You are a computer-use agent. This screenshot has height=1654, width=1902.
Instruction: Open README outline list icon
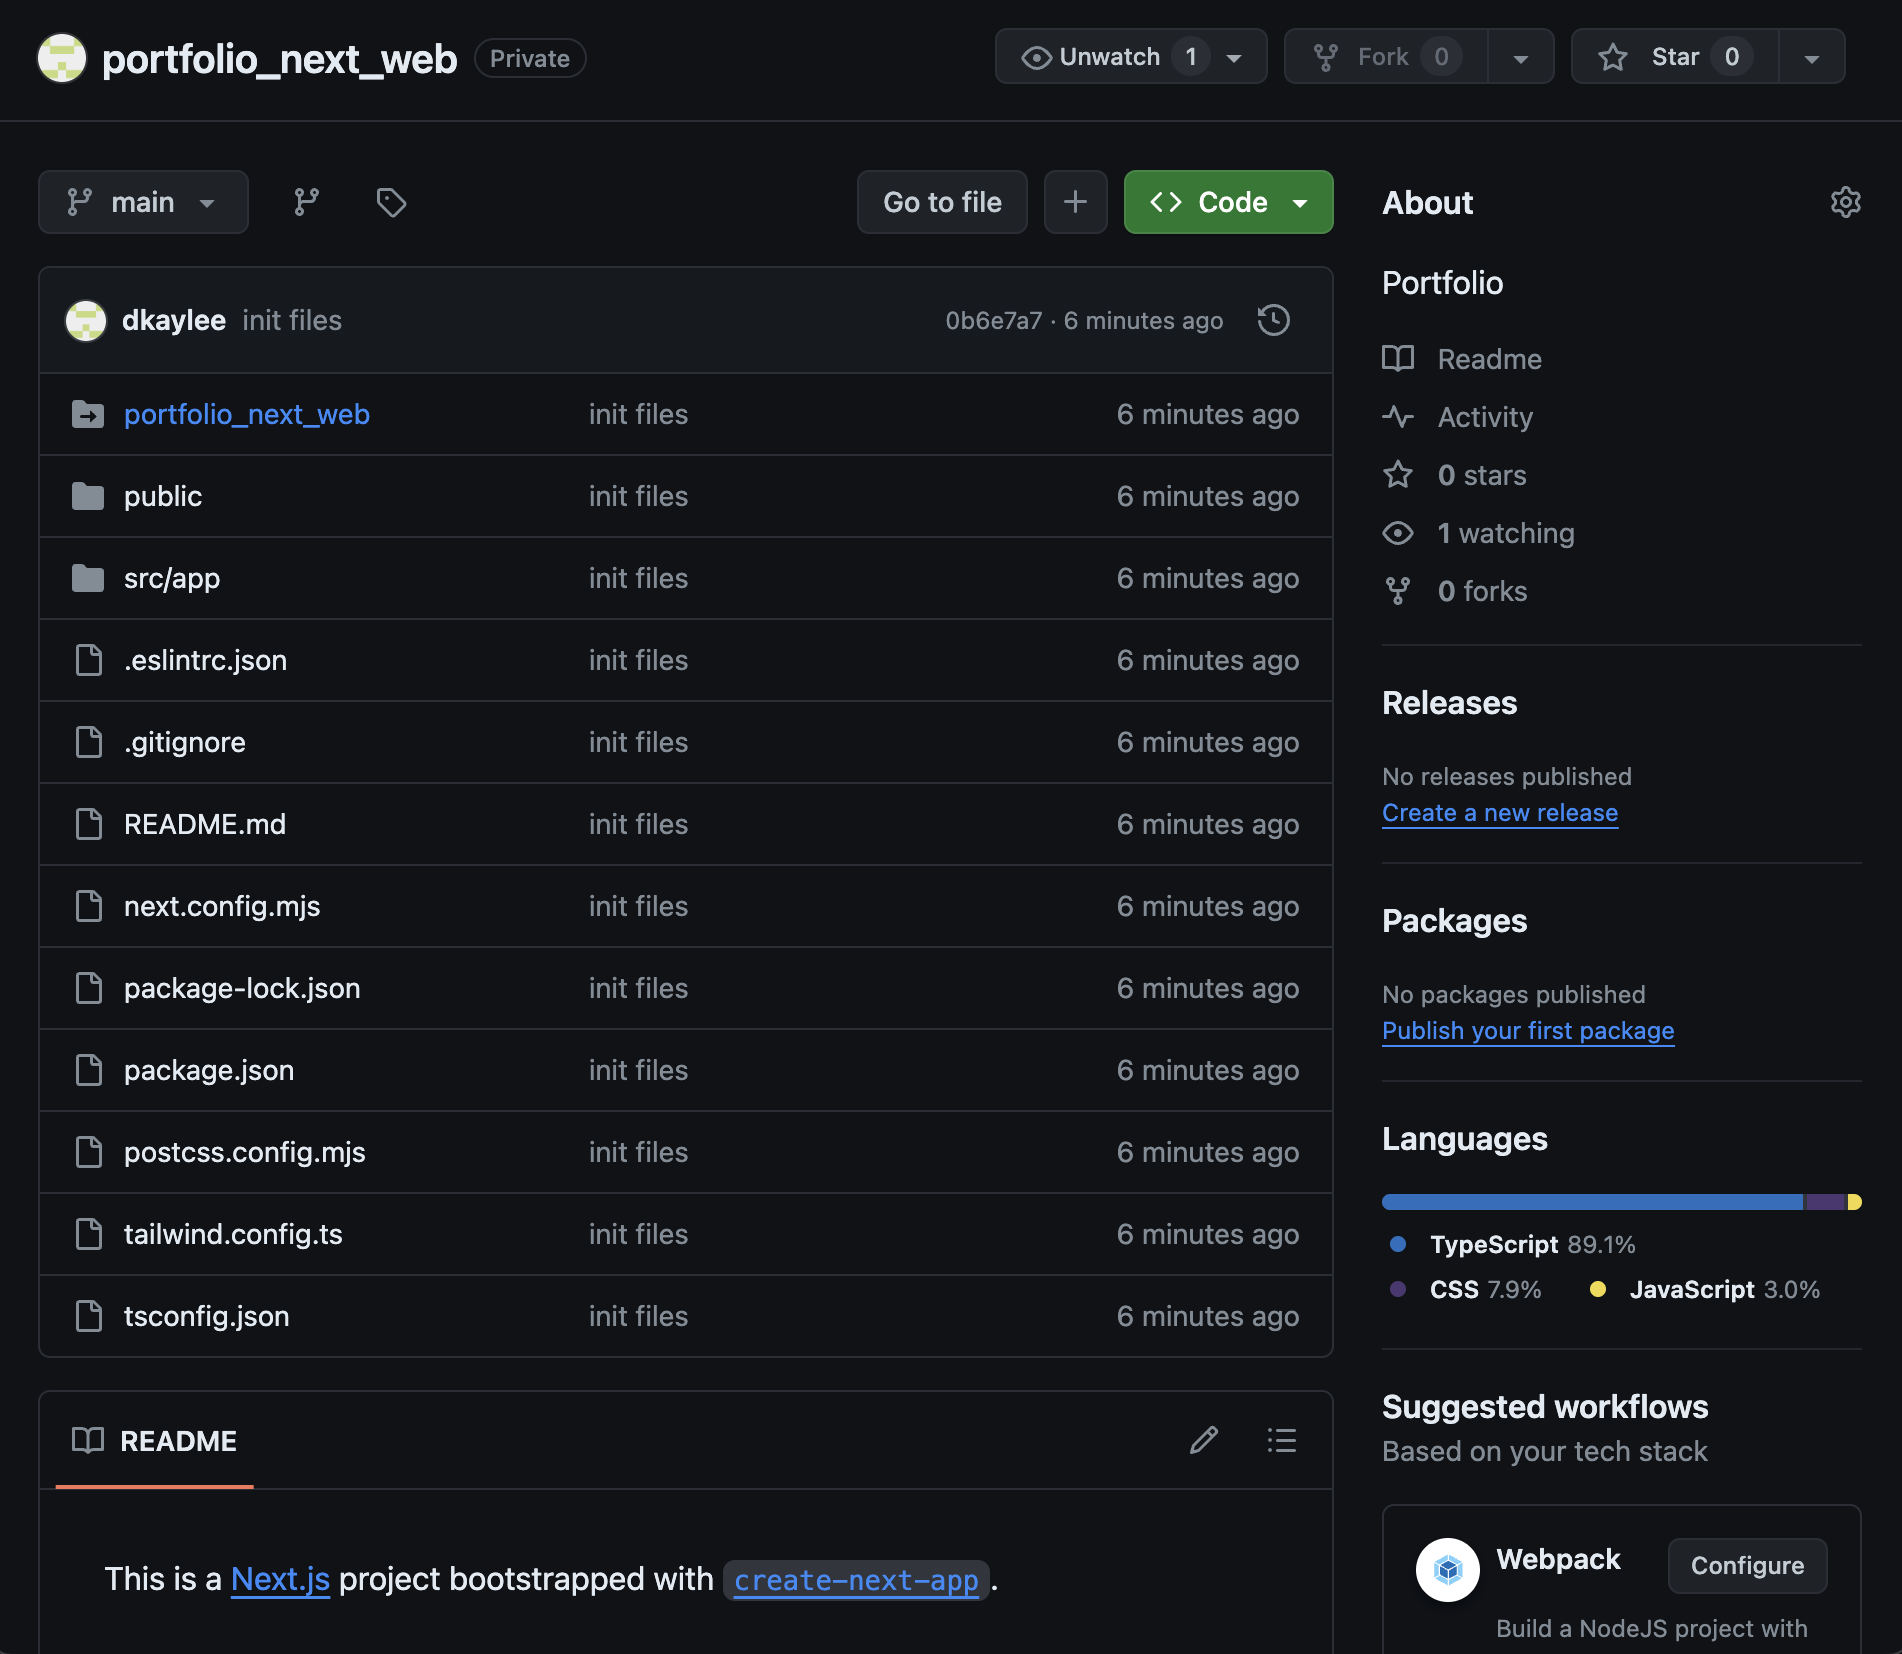pyautogui.click(x=1282, y=1440)
